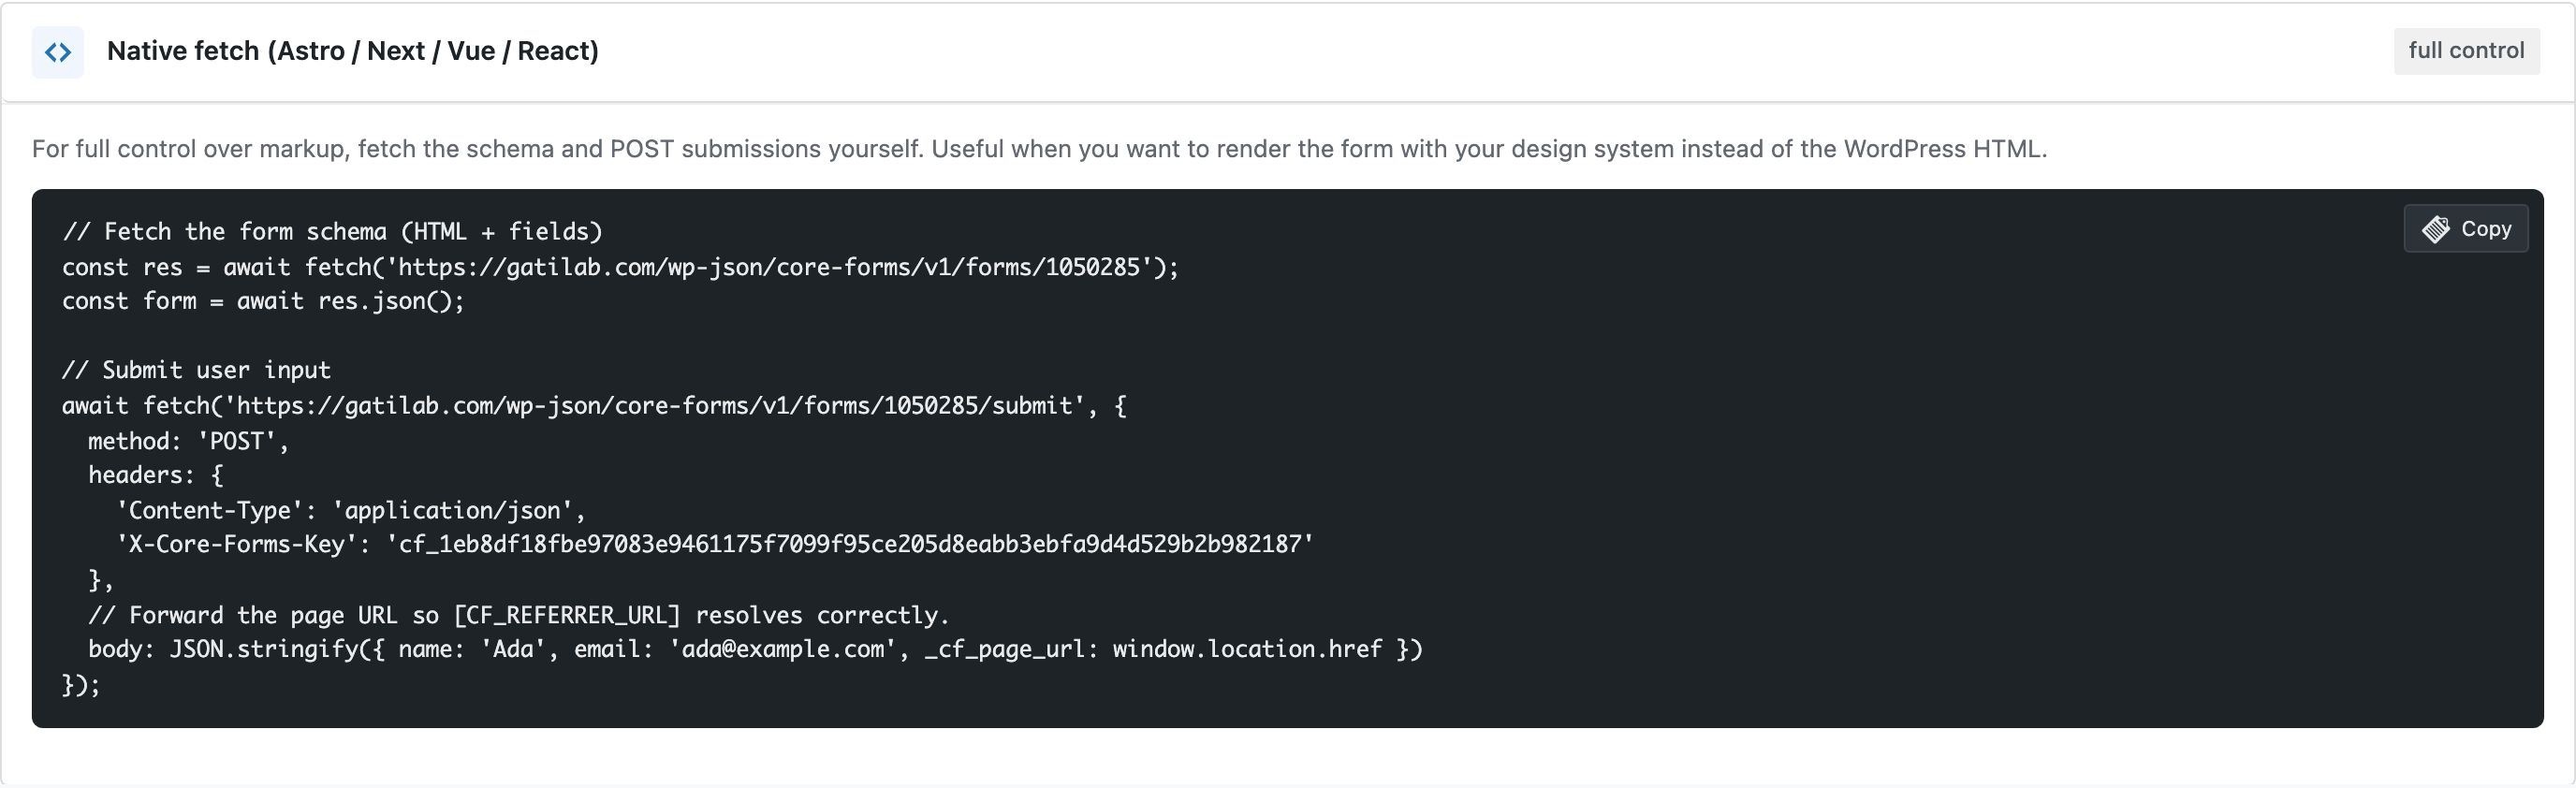Image resolution: width=2576 pixels, height=788 pixels.
Task: Click the "Native fetch (Astro / Next / Vue / React)" heading
Action: click(x=353, y=51)
